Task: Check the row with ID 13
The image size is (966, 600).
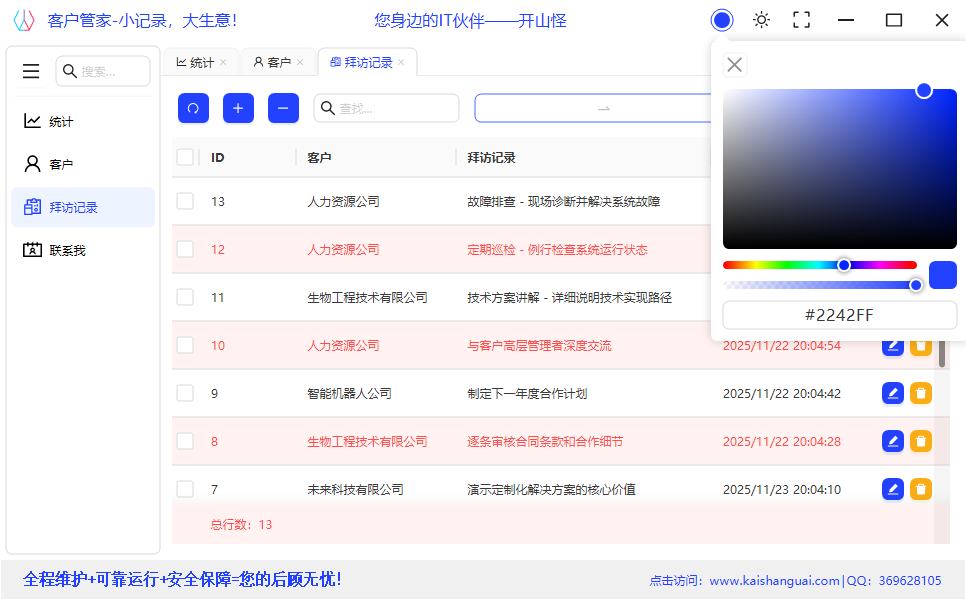Action: (x=185, y=201)
